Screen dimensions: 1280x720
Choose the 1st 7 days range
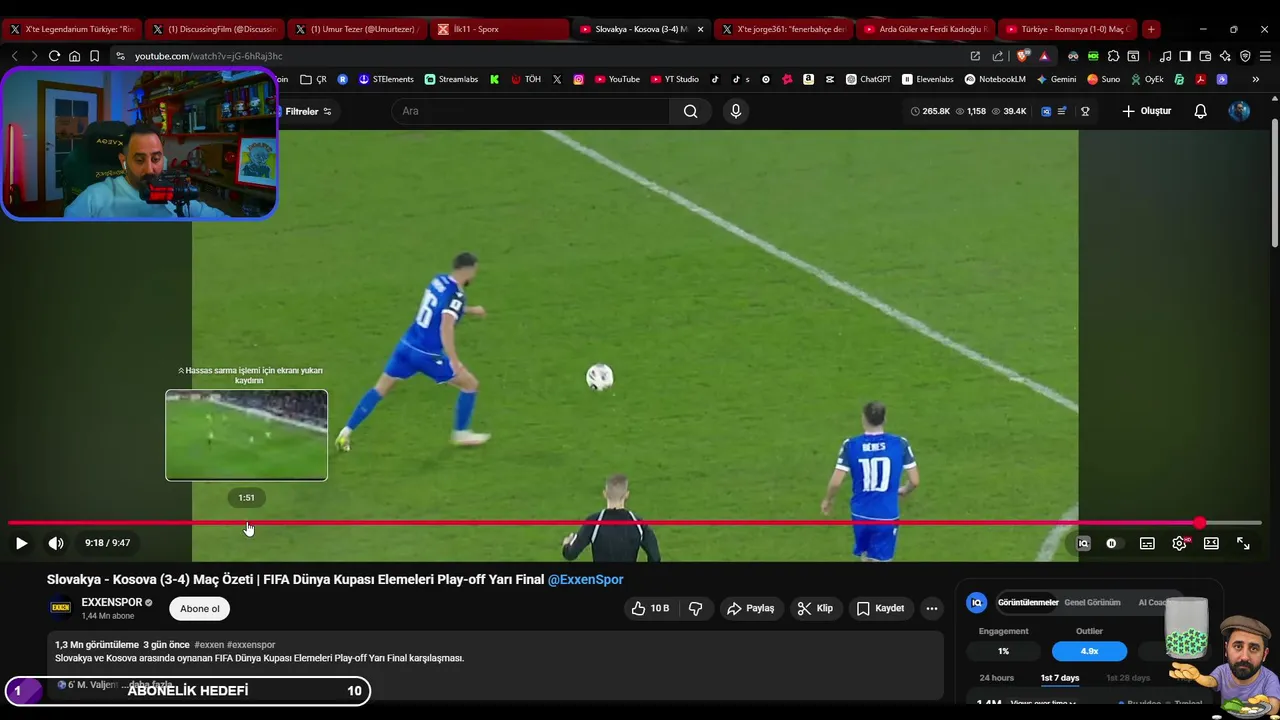[x=1060, y=678]
